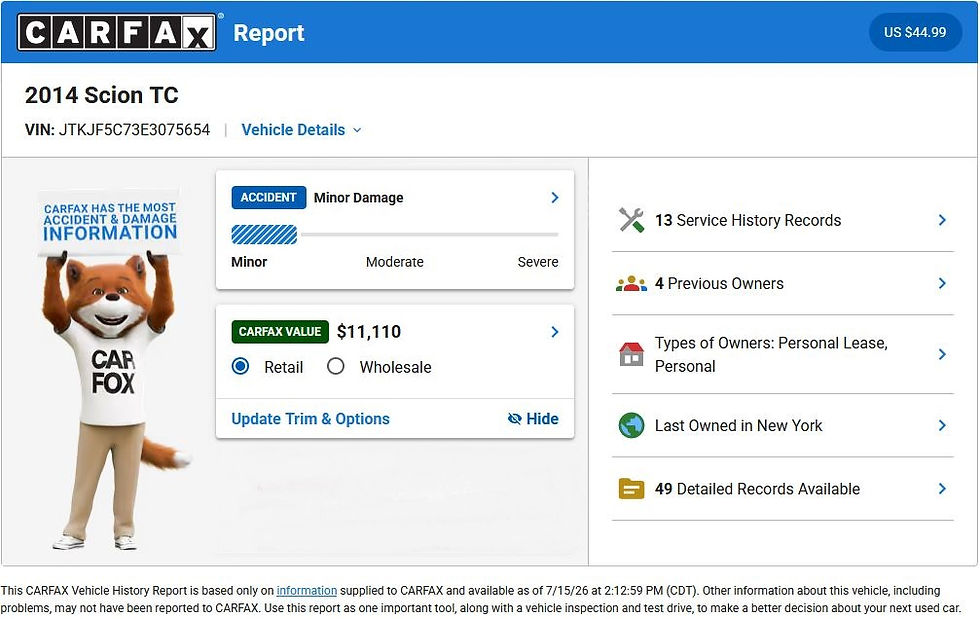Viewport: 980px width, 619px height.
Task: Expand the Last Owned in New York chevron
Action: [x=942, y=426]
